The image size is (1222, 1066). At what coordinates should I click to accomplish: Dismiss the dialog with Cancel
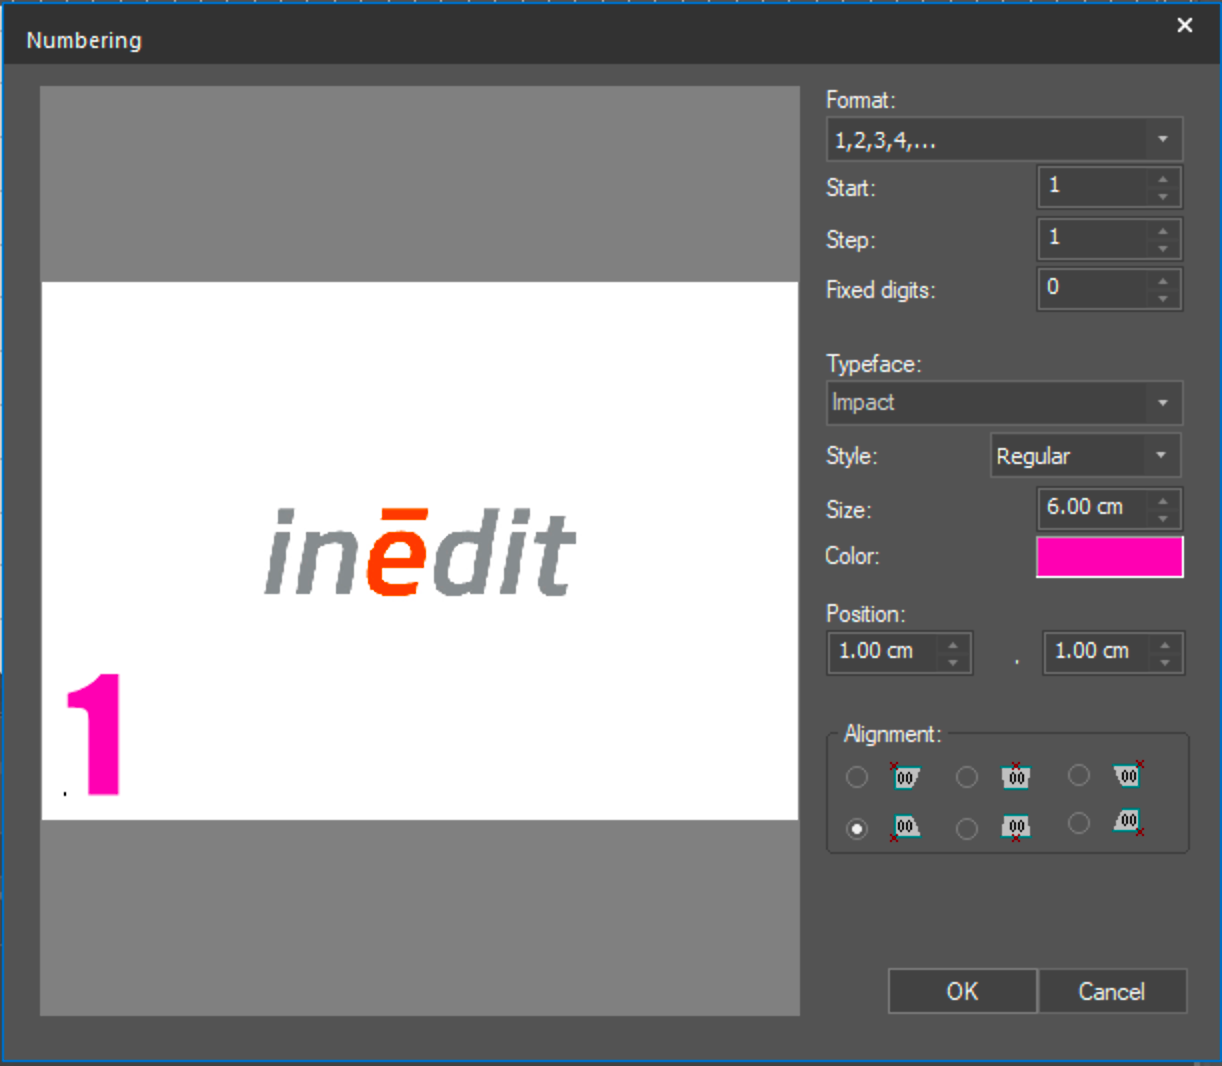pos(1112,991)
